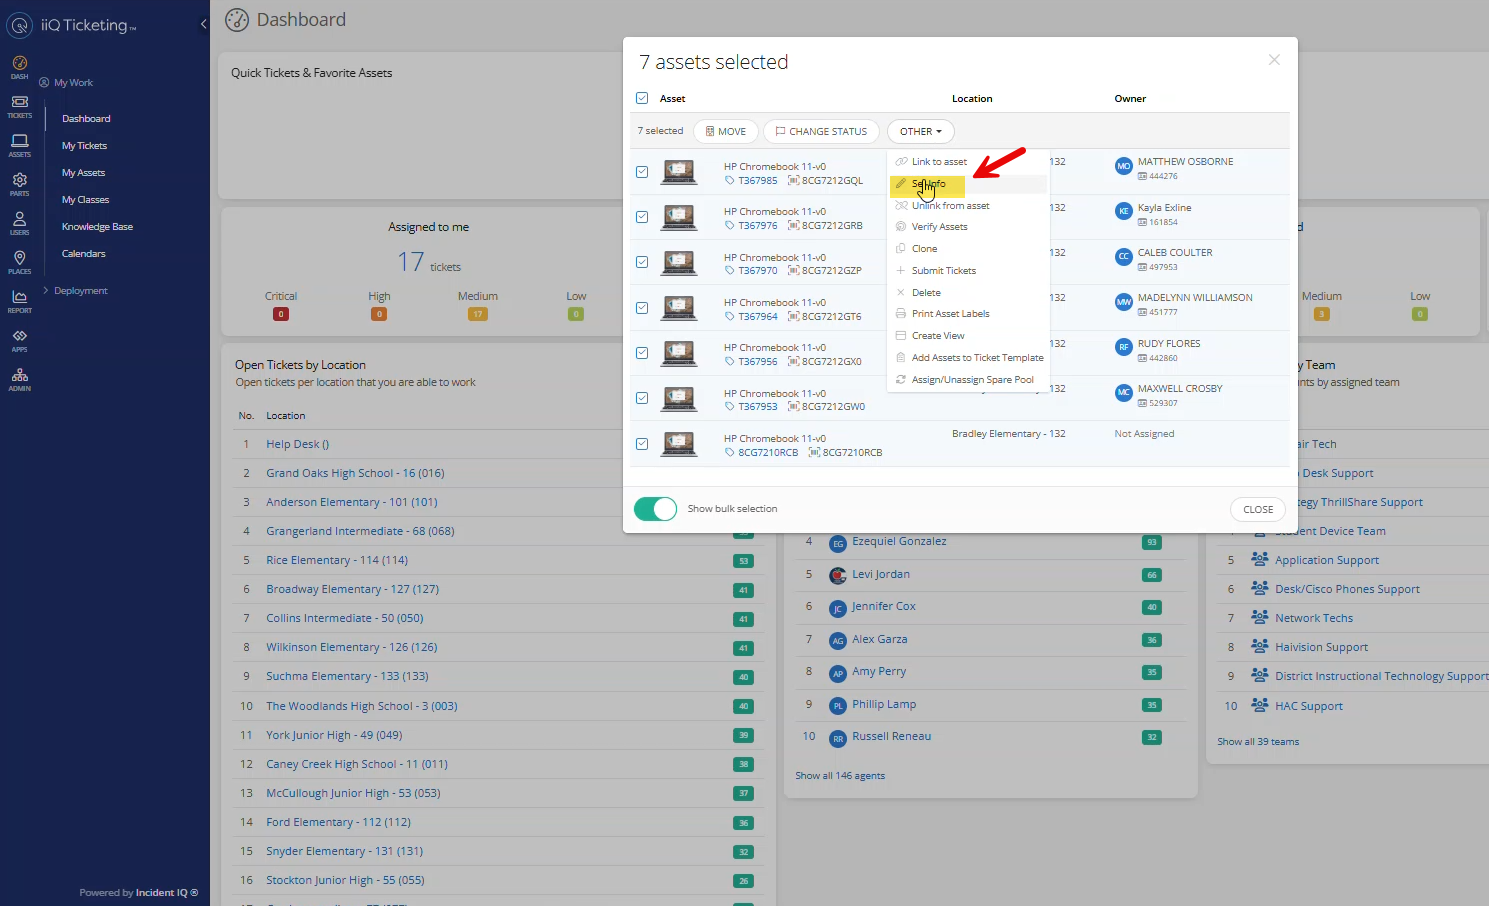Viewport: 1489px width, 906px height.
Task: Uncheck asset T367985 in the list
Action: click(641, 171)
